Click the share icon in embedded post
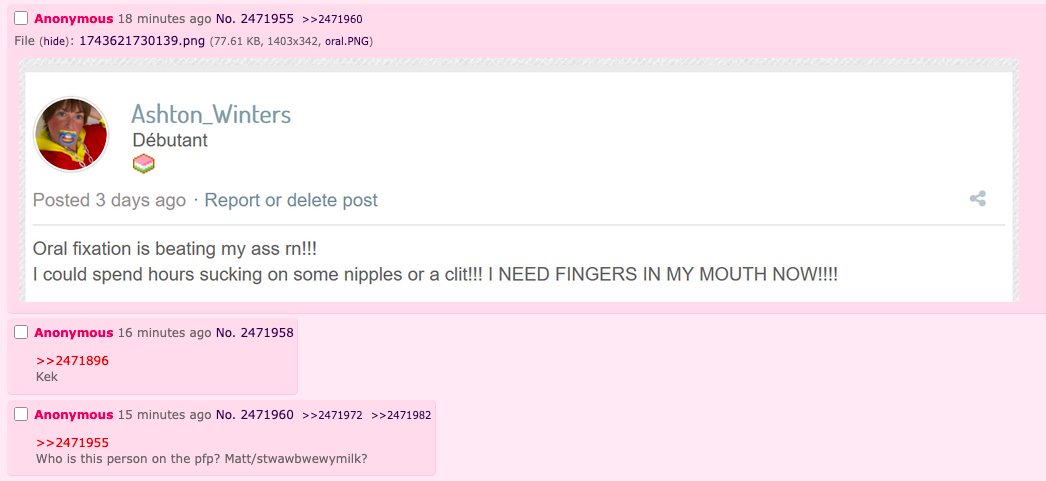The image size is (1046, 481). click(978, 199)
